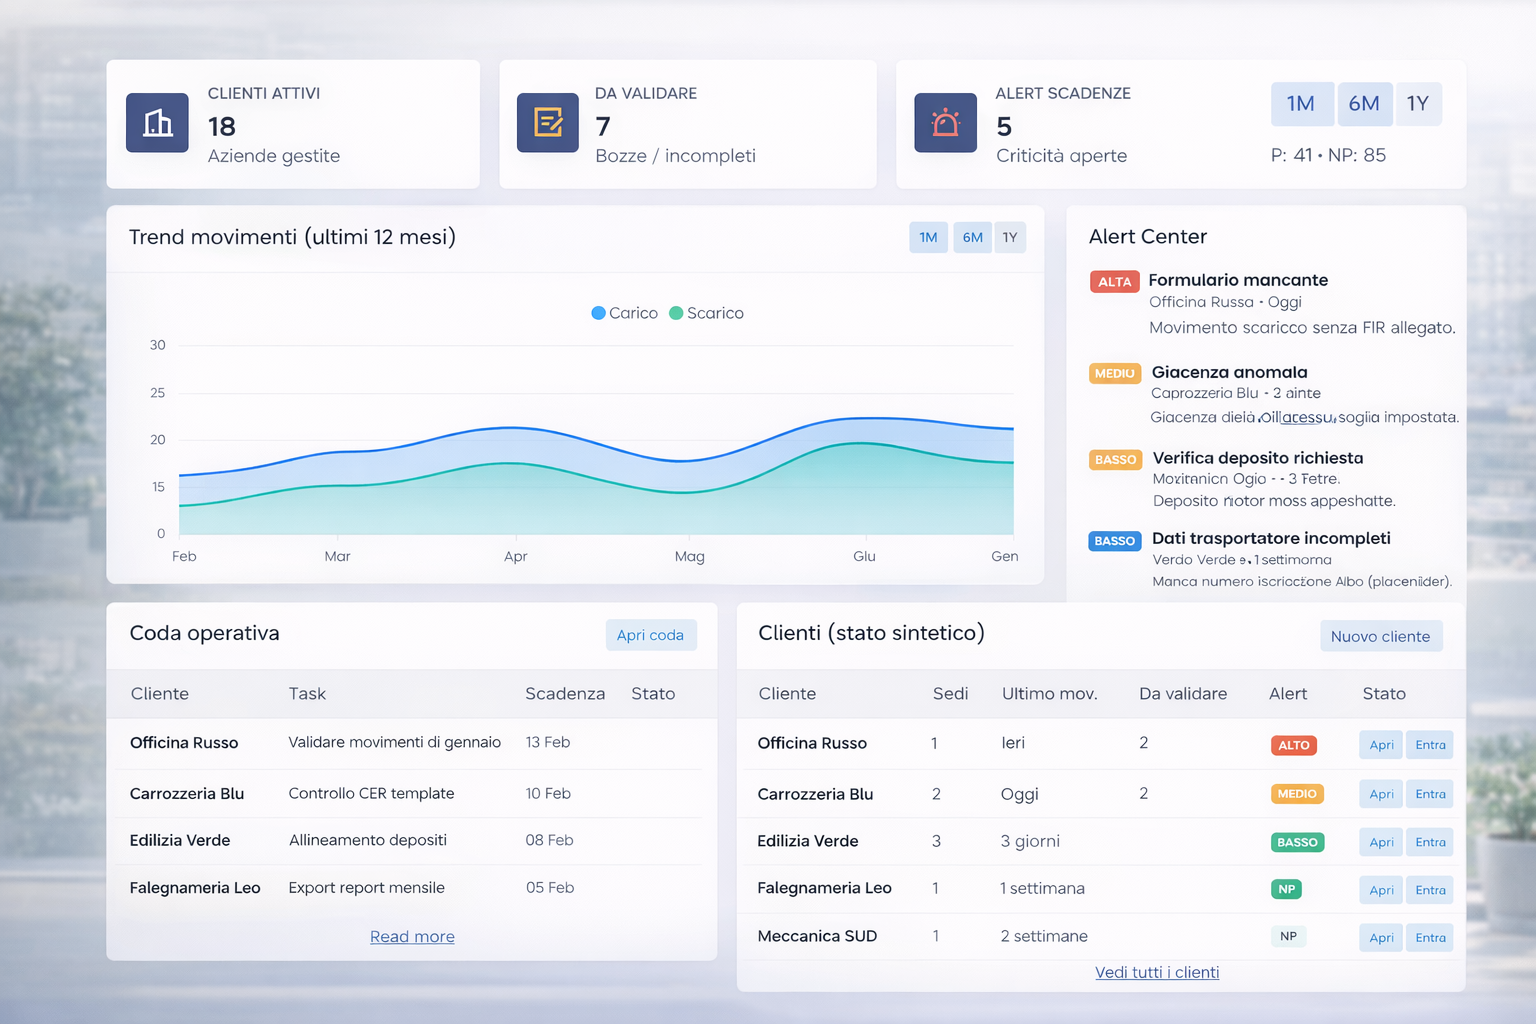Viewport: 1536px width, 1024px height.
Task: Click the Clienti Attivi building icon
Action: pyautogui.click(x=156, y=123)
